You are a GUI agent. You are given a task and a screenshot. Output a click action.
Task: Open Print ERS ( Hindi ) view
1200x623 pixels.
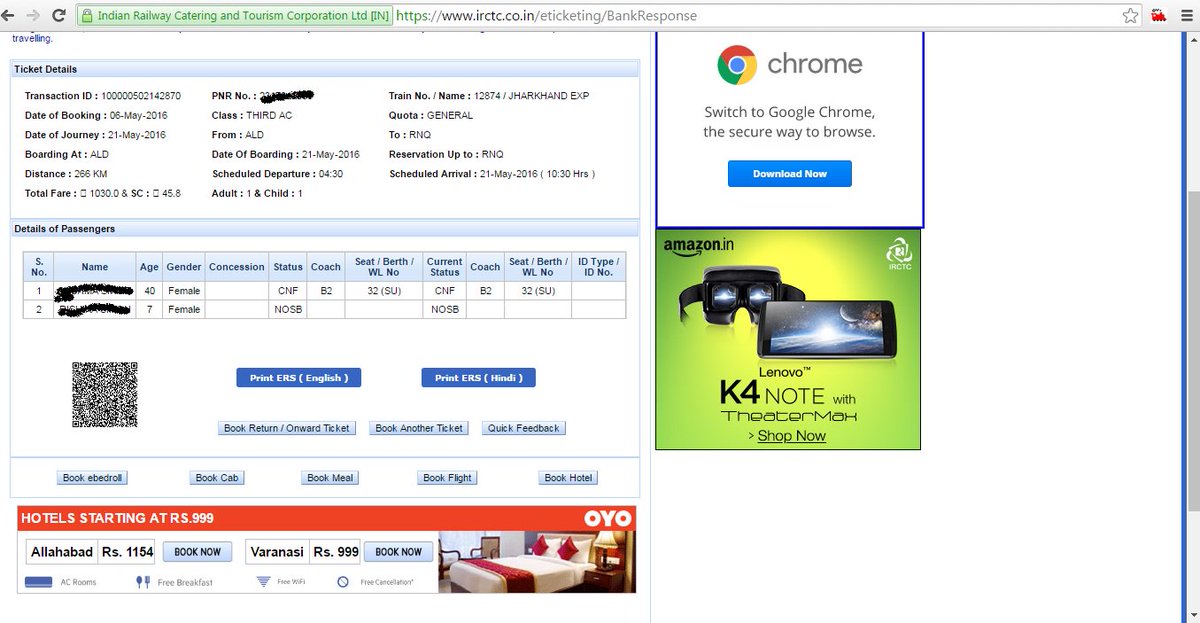(x=478, y=377)
